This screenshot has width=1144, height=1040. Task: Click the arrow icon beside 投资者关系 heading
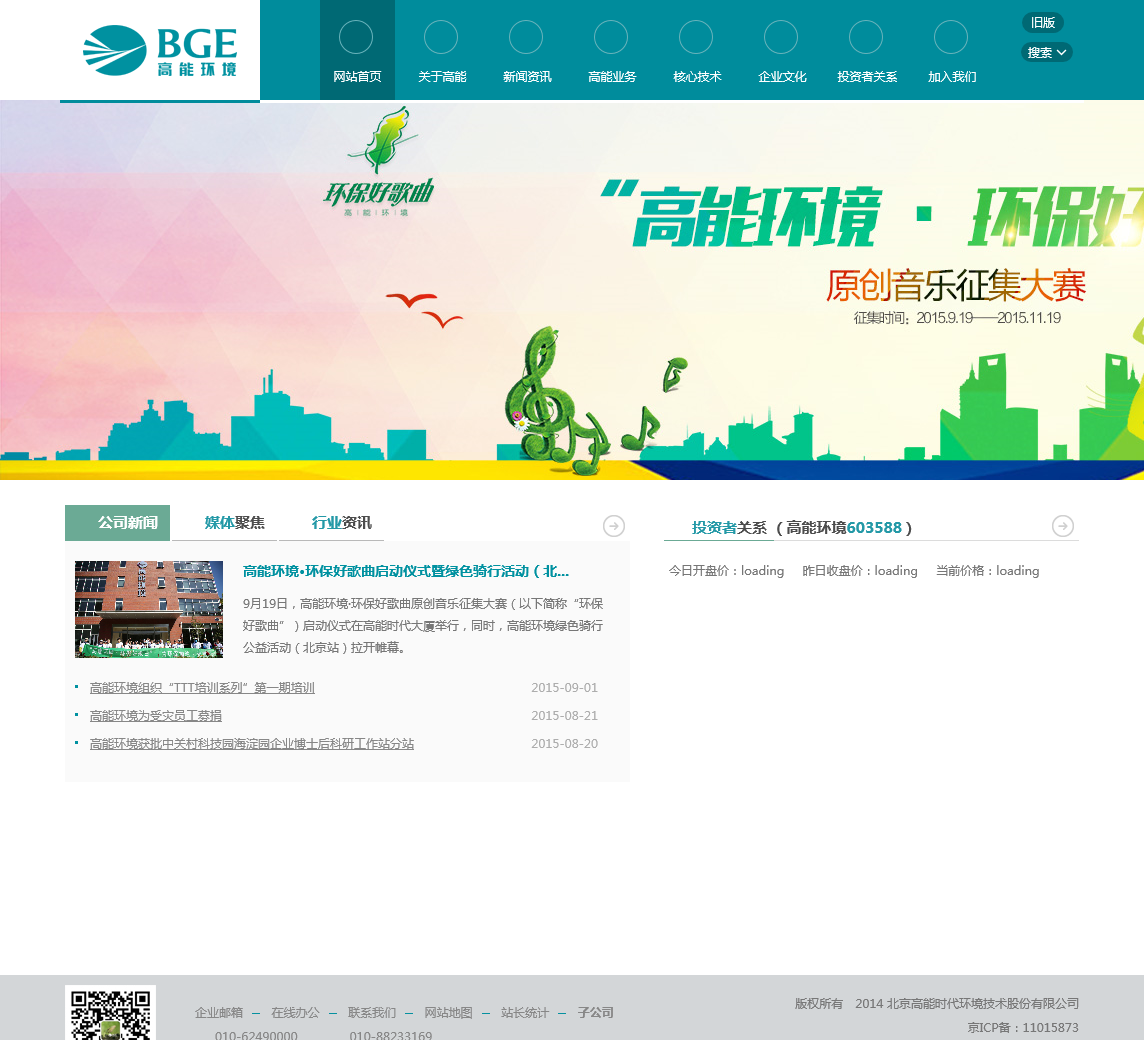pos(1063,526)
